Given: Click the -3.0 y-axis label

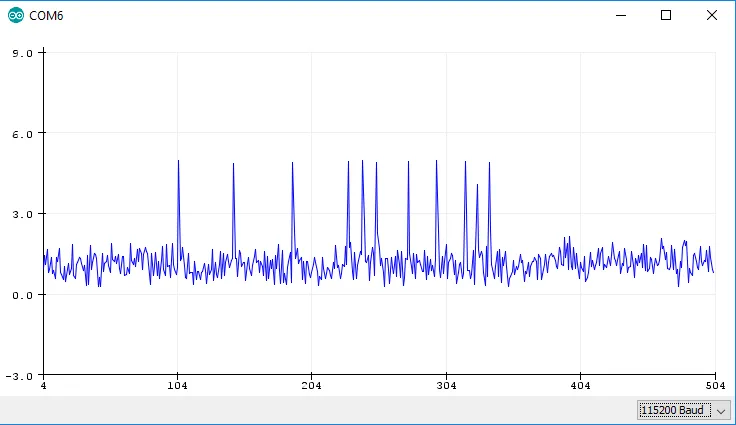Looking at the screenshot, I should pos(20,376).
